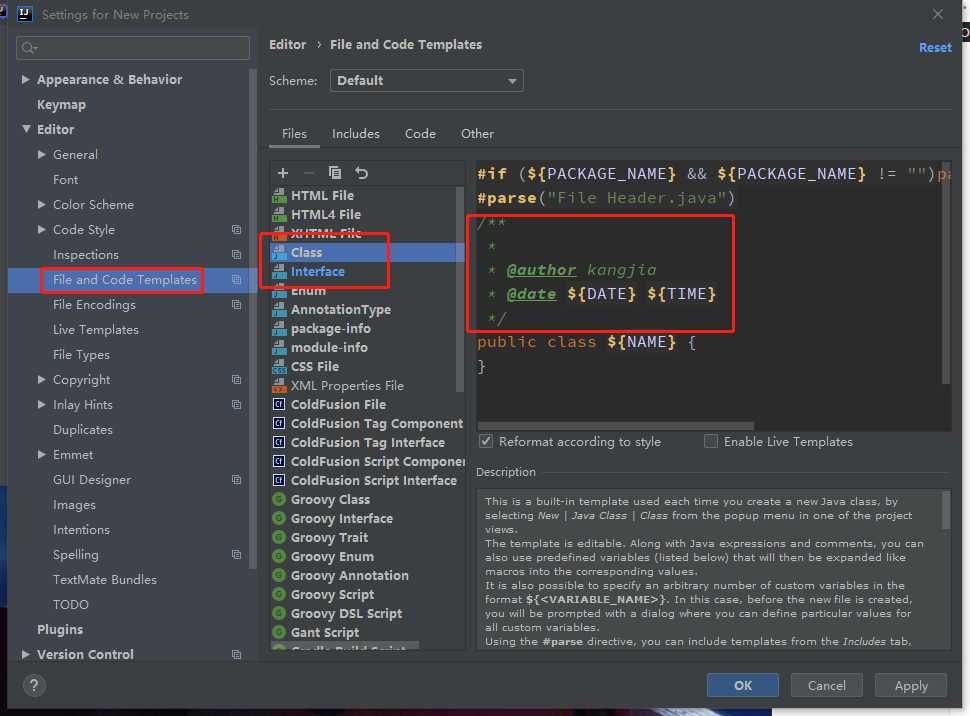This screenshot has height=716, width=970.
Task: Click the XML Properties File icon
Action: tap(280, 386)
